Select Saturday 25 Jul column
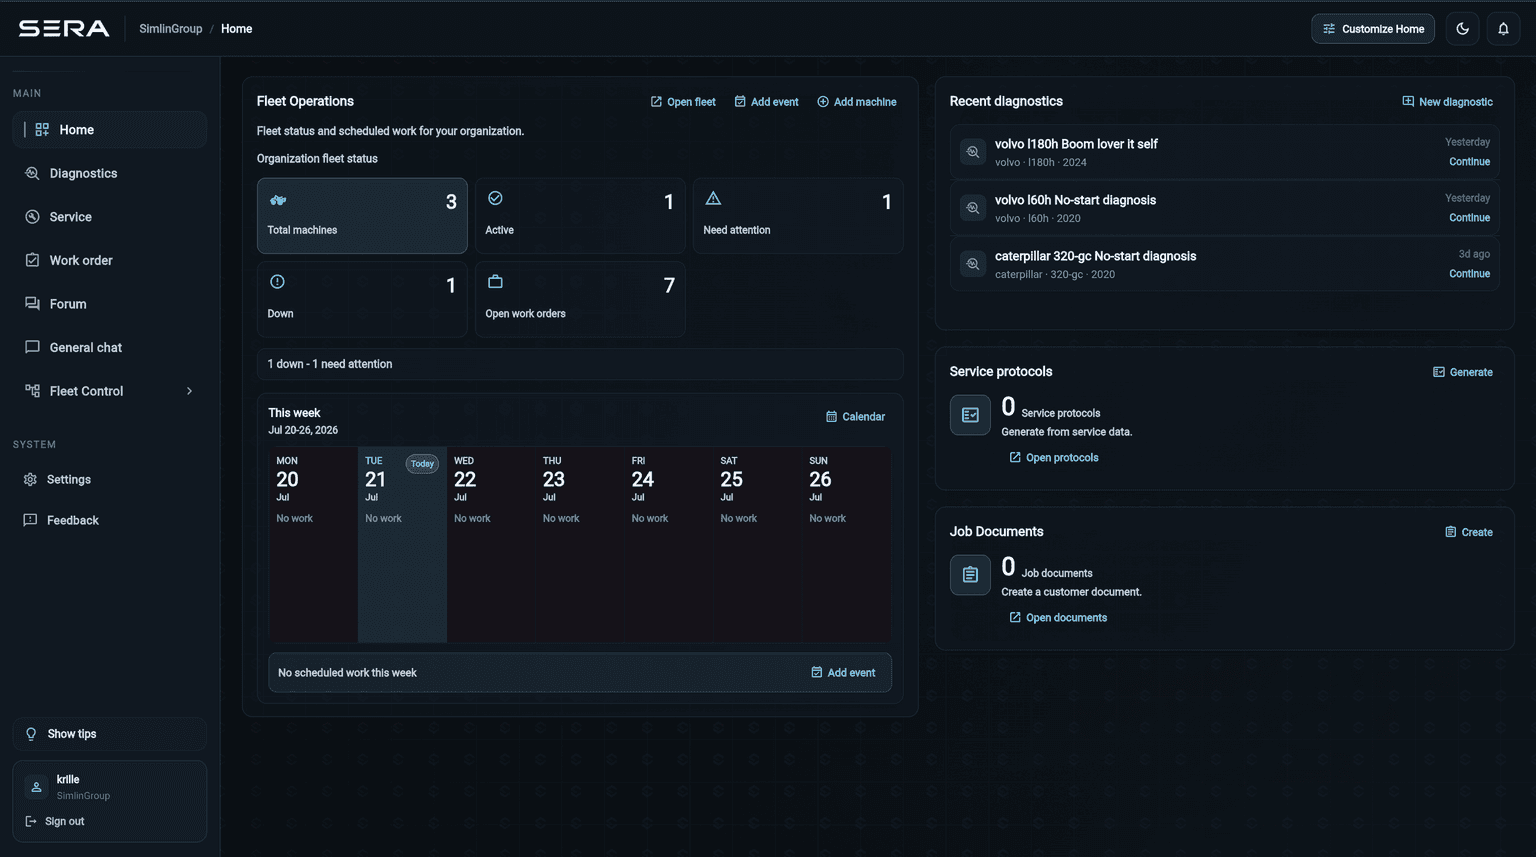Image resolution: width=1536 pixels, height=857 pixels. 758,544
